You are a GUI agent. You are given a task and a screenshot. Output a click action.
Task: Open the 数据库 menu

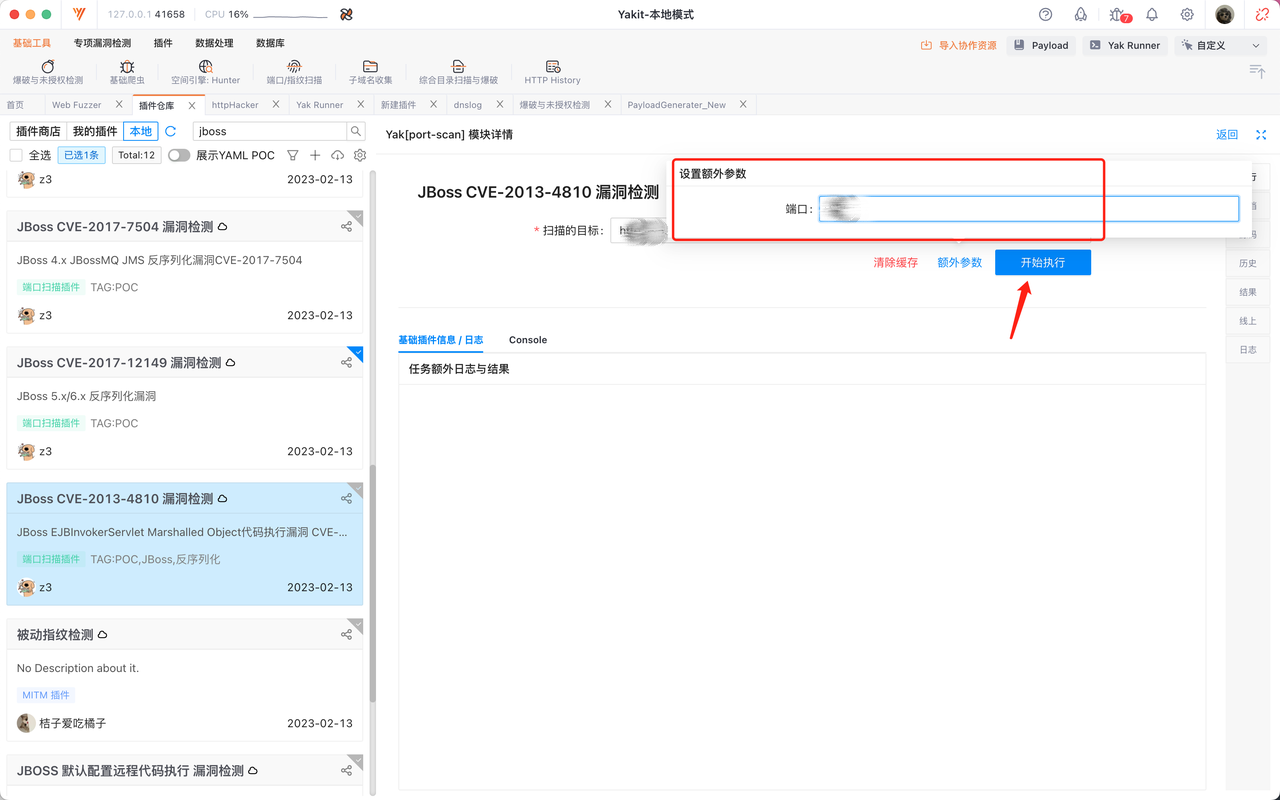click(x=270, y=44)
